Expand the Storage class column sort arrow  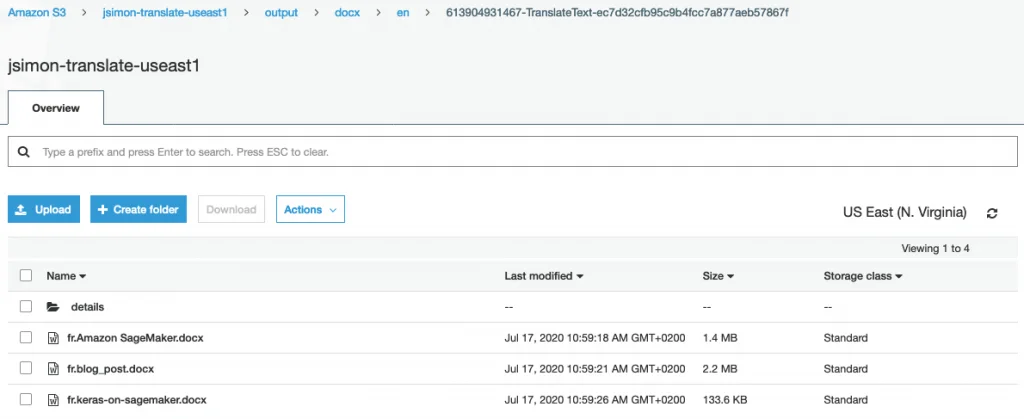coord(899,277)
